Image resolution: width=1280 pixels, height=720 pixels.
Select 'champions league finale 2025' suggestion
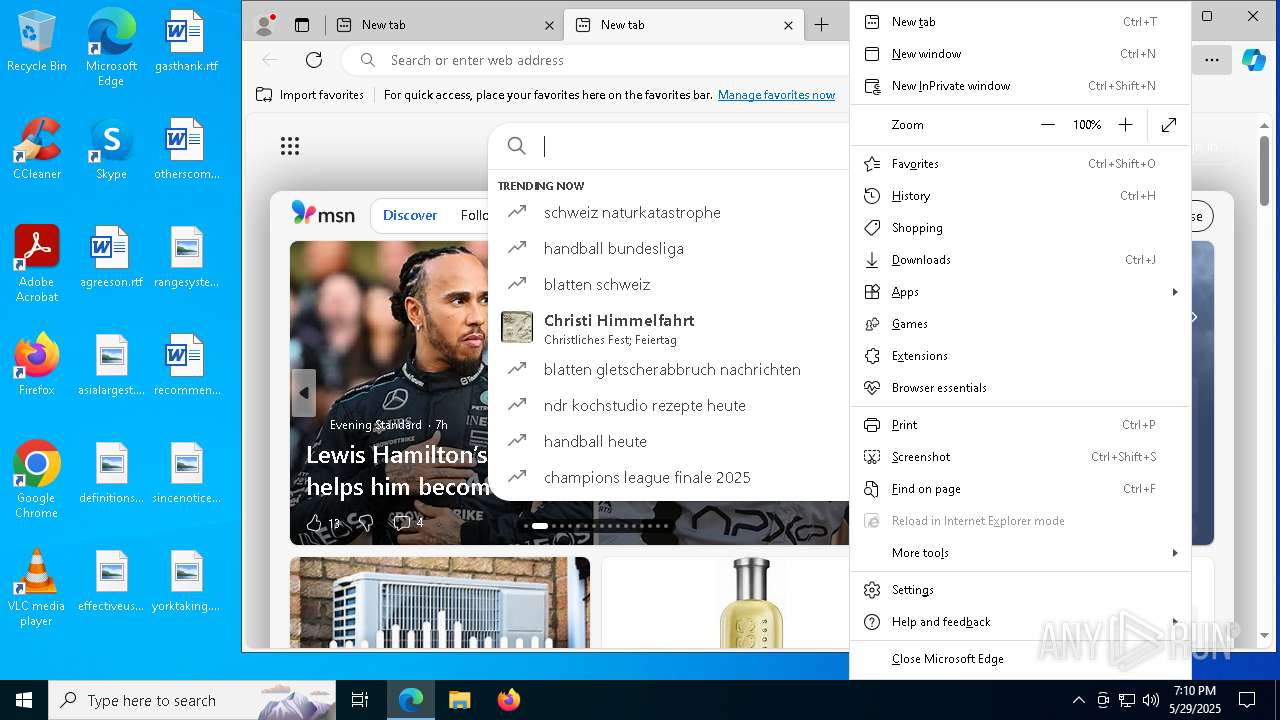pos(669,478)
